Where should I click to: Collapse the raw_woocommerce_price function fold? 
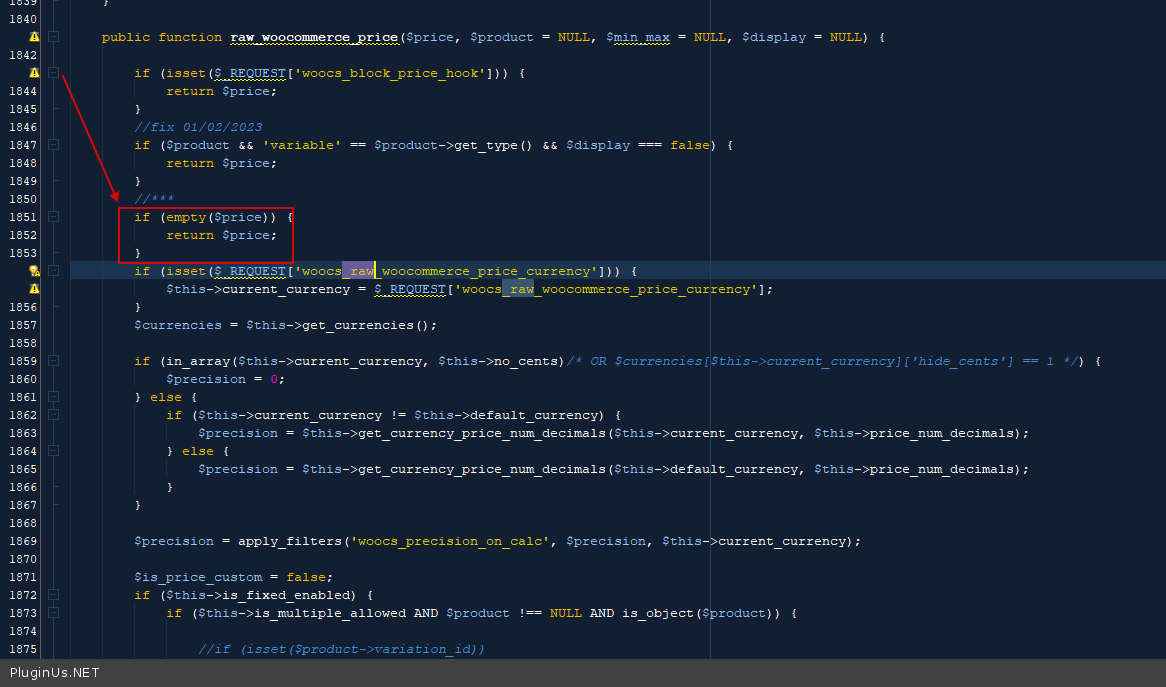click(54, 37)
